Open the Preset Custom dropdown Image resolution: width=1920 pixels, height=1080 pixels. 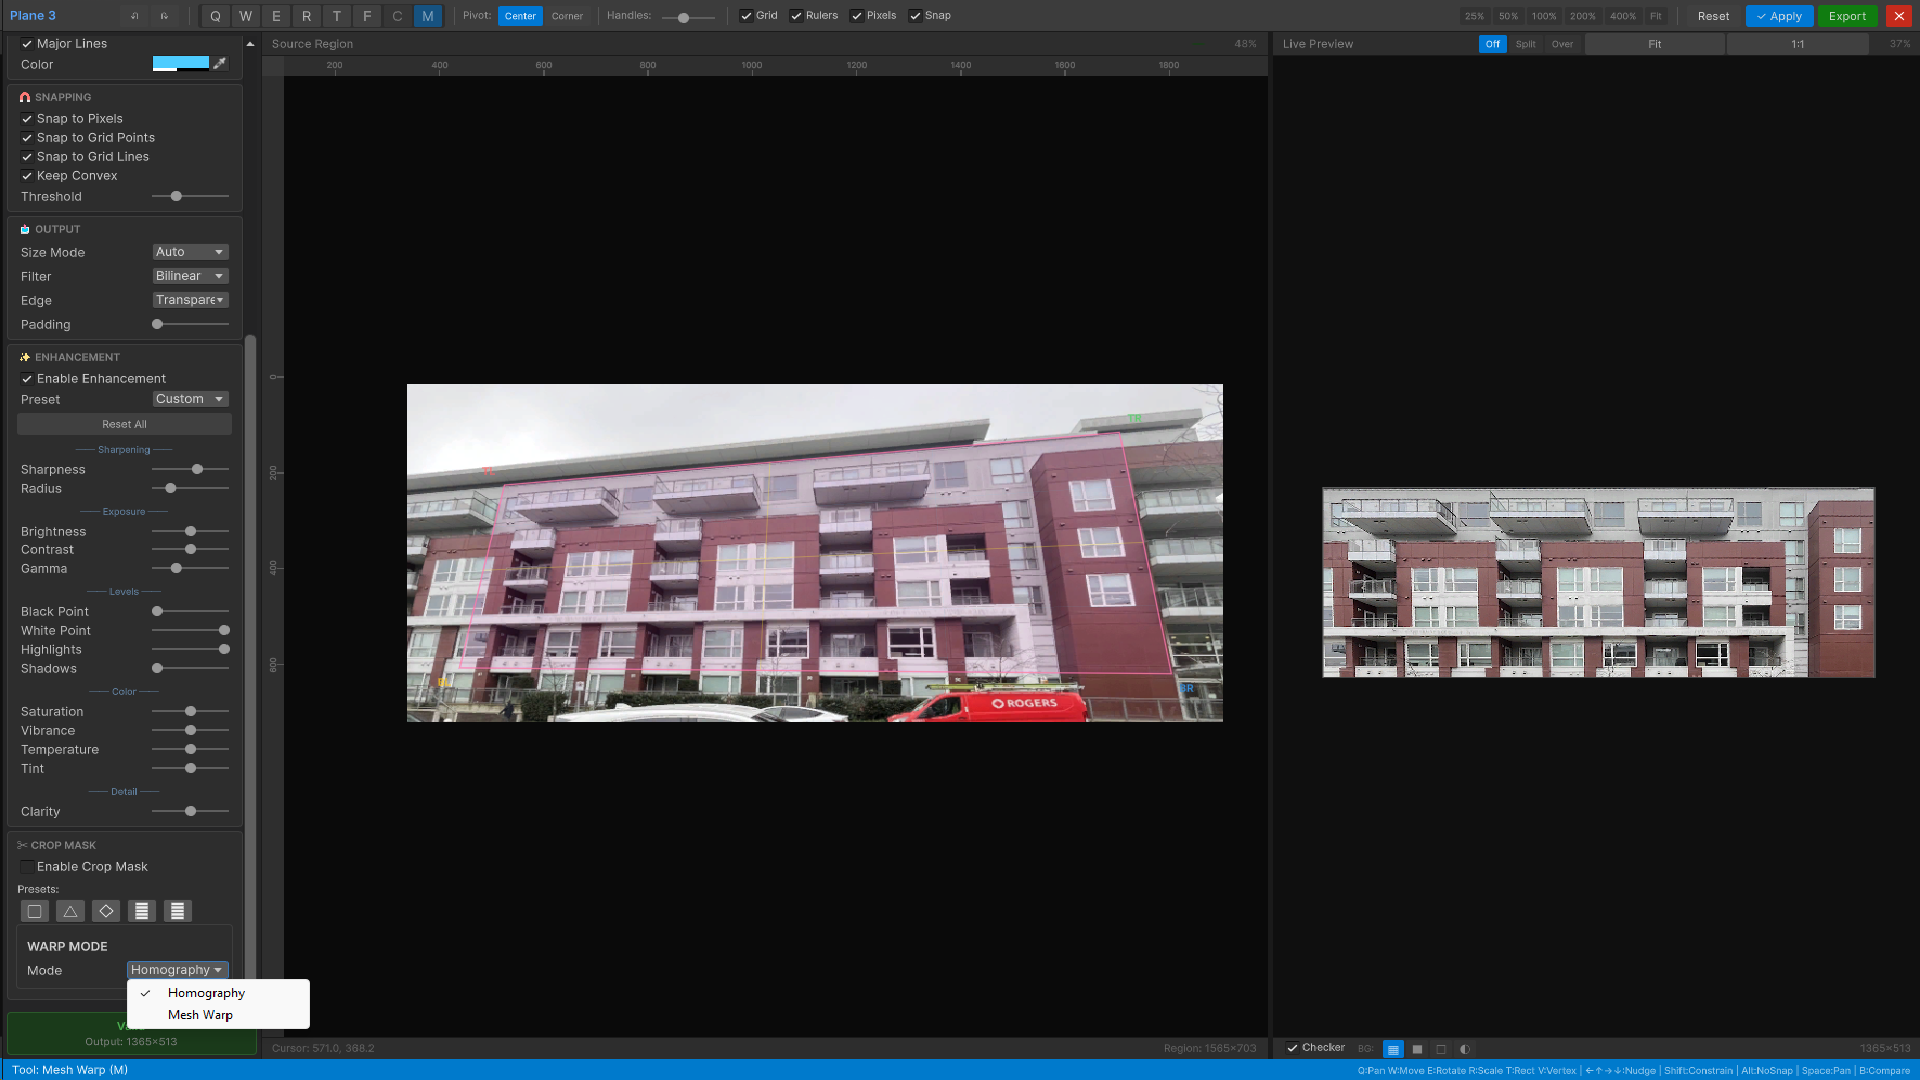click(190, 399)
